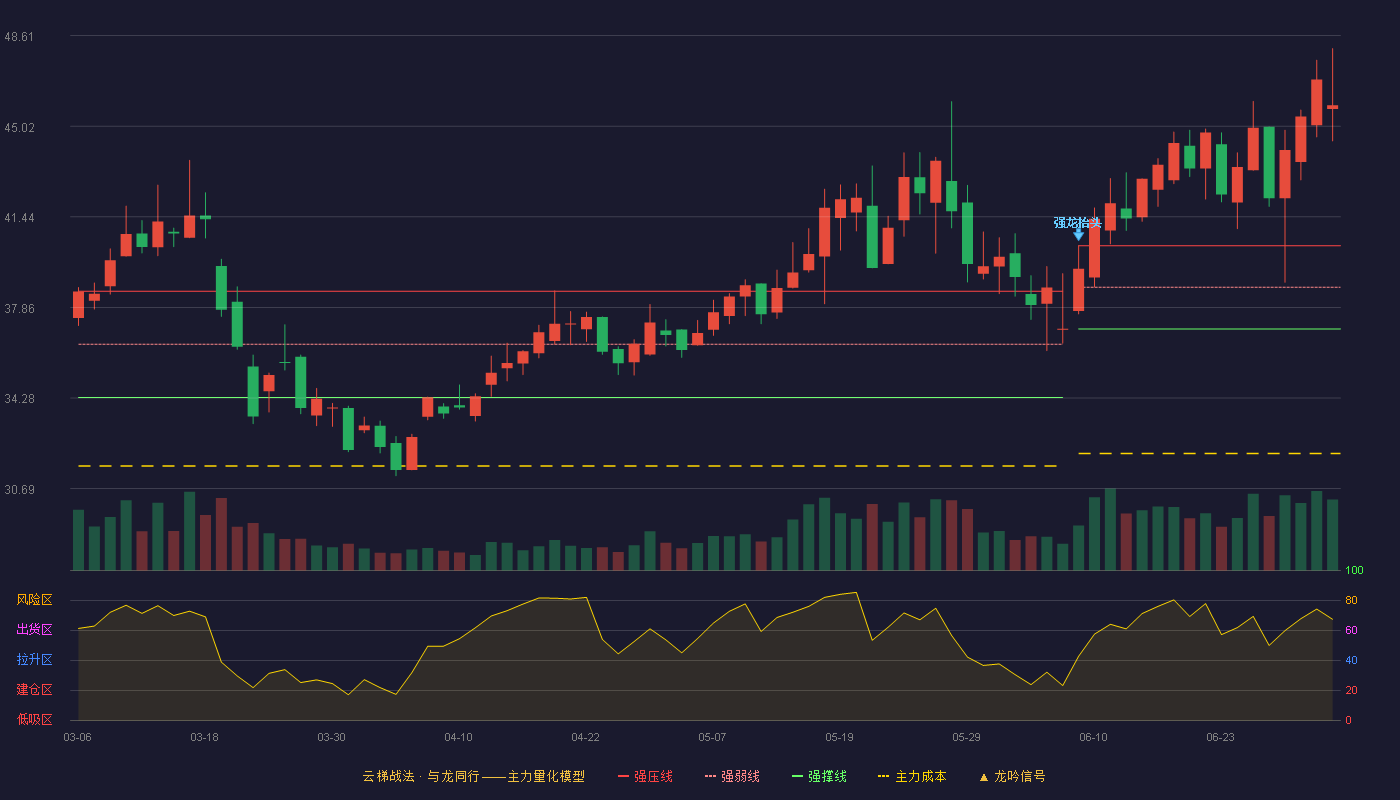
Task: Toggle the 强弱线 legend entry
Action: tap(732, 776)
